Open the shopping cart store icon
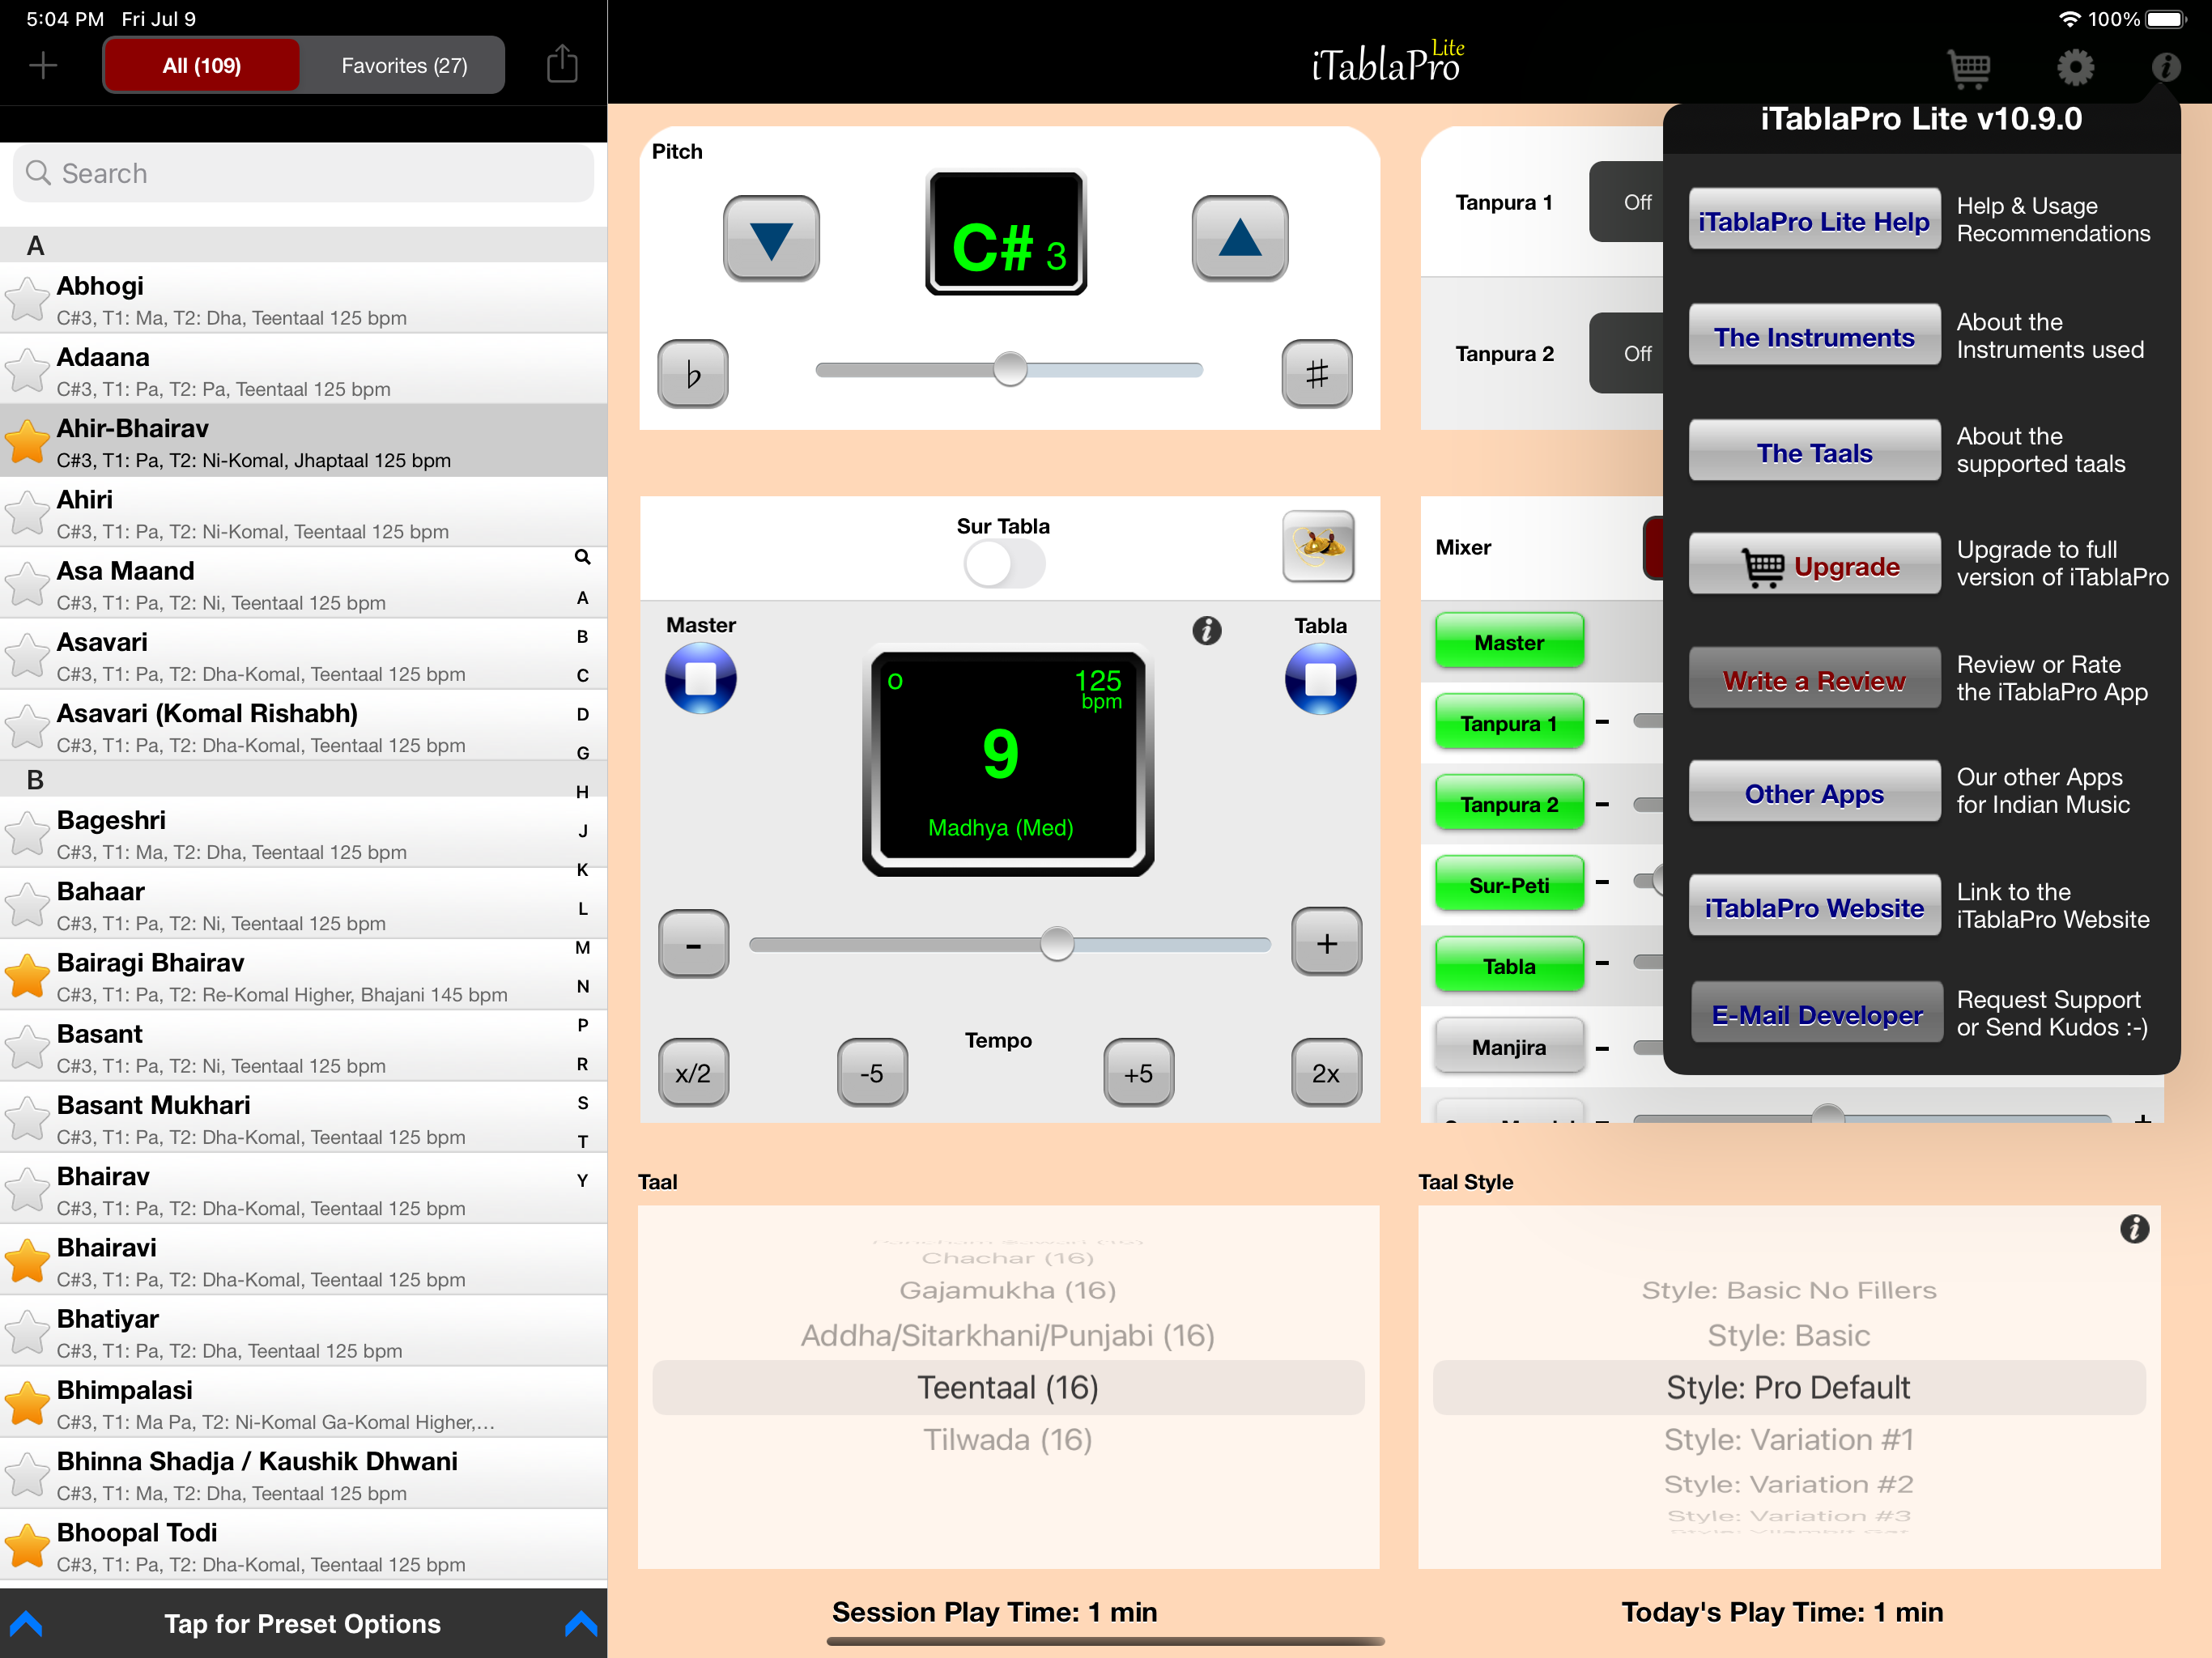The height and width of the screenshot is (1658, 2212). point(1969,67)
